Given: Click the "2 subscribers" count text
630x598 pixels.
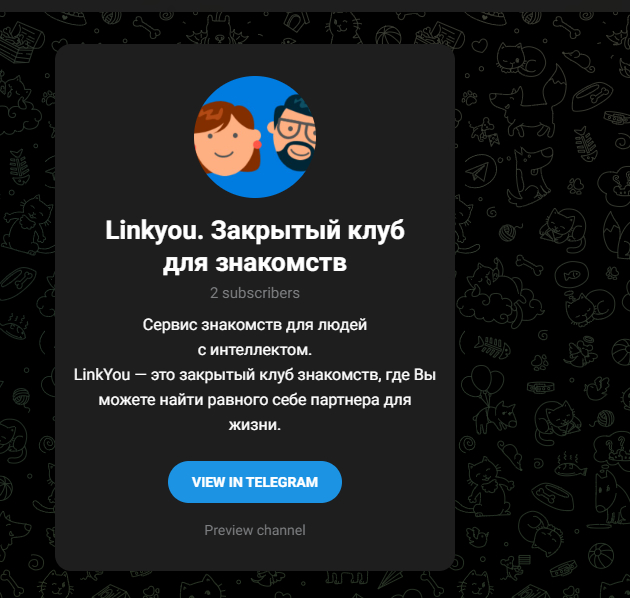Looking at the screenshot, I should (x=255, y=293).
